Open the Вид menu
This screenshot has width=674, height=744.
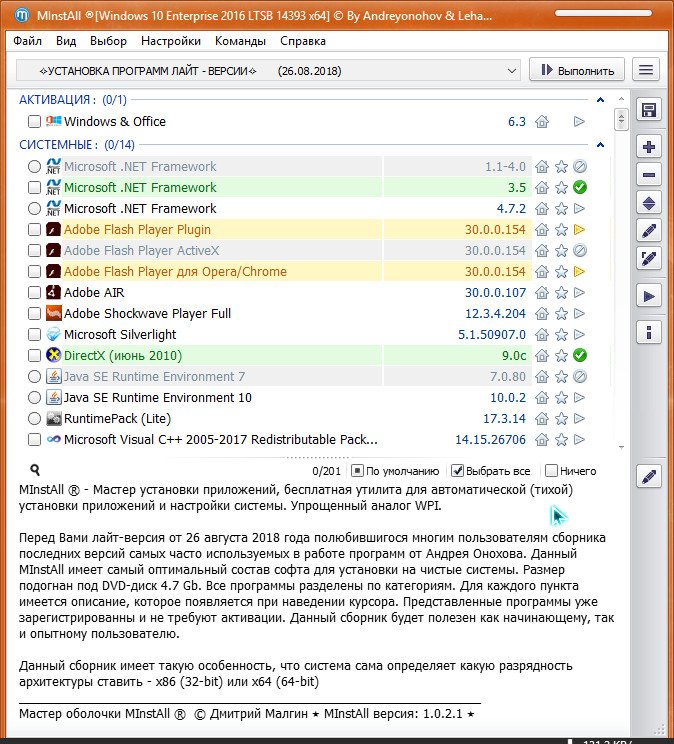tap(66, 41)
